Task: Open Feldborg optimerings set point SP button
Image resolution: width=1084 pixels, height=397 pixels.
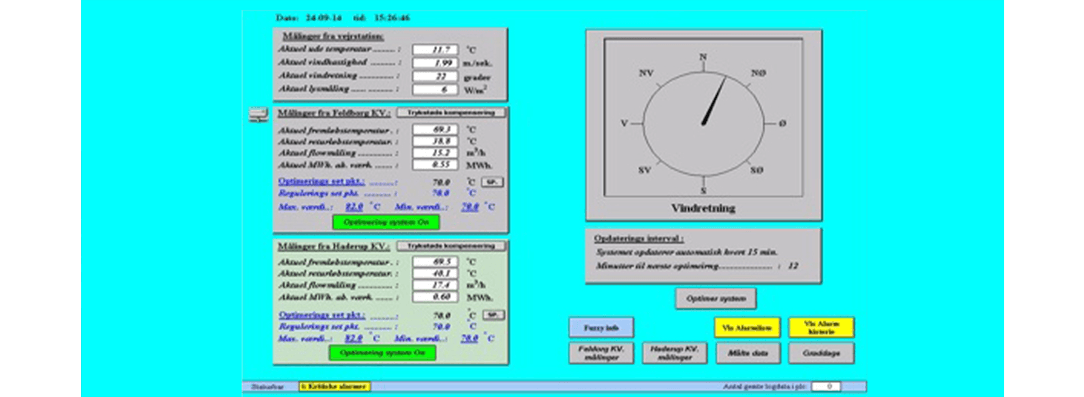Action: coord(492,182)
